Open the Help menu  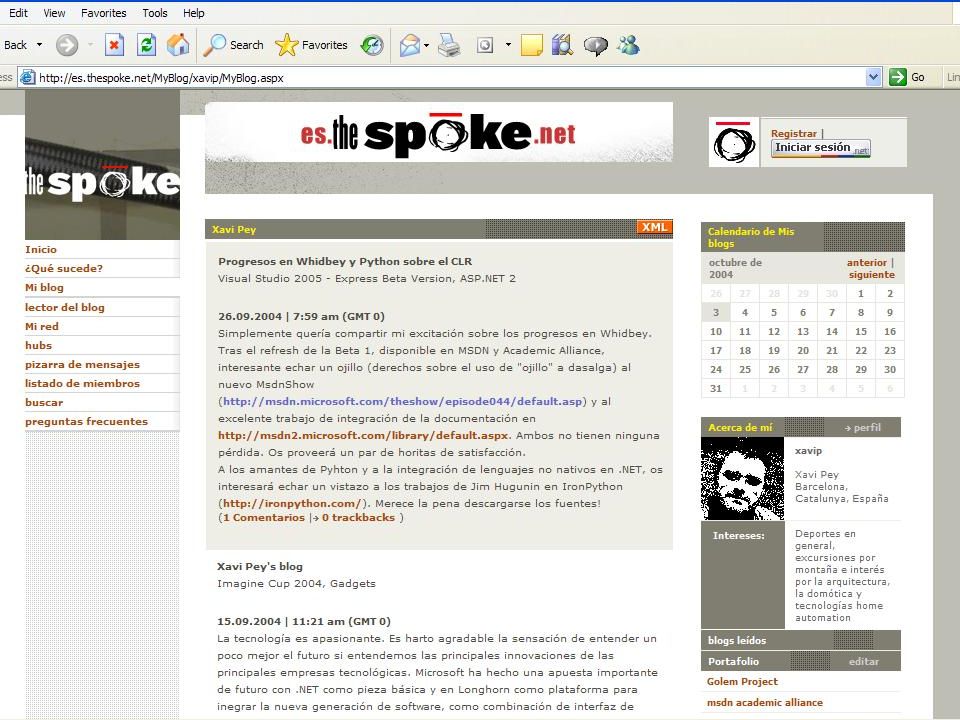(x=193, y=13)
